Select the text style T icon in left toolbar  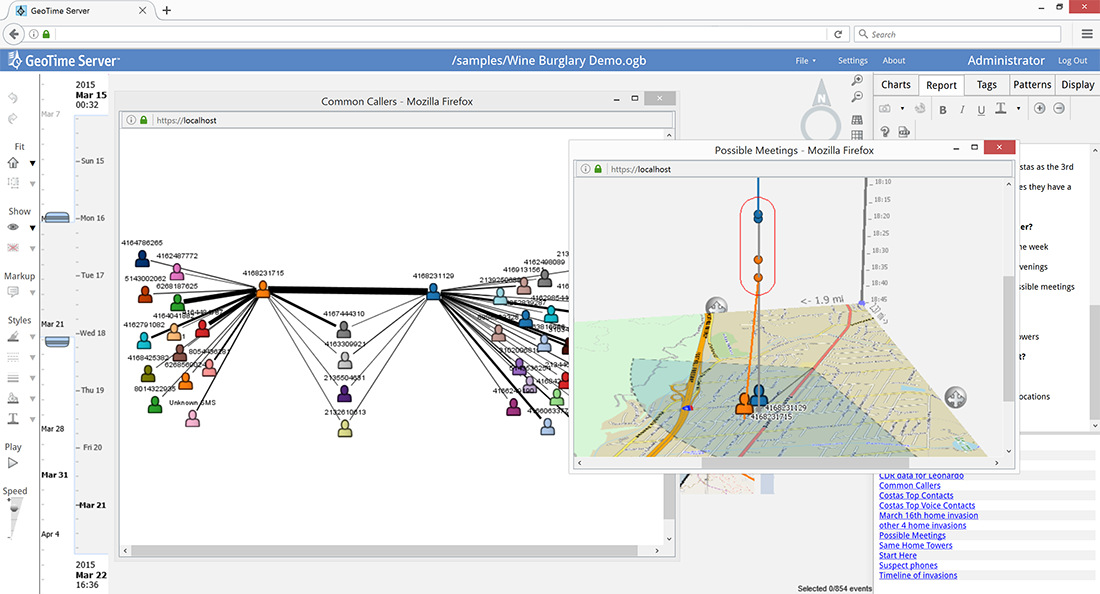coord(13,419)
